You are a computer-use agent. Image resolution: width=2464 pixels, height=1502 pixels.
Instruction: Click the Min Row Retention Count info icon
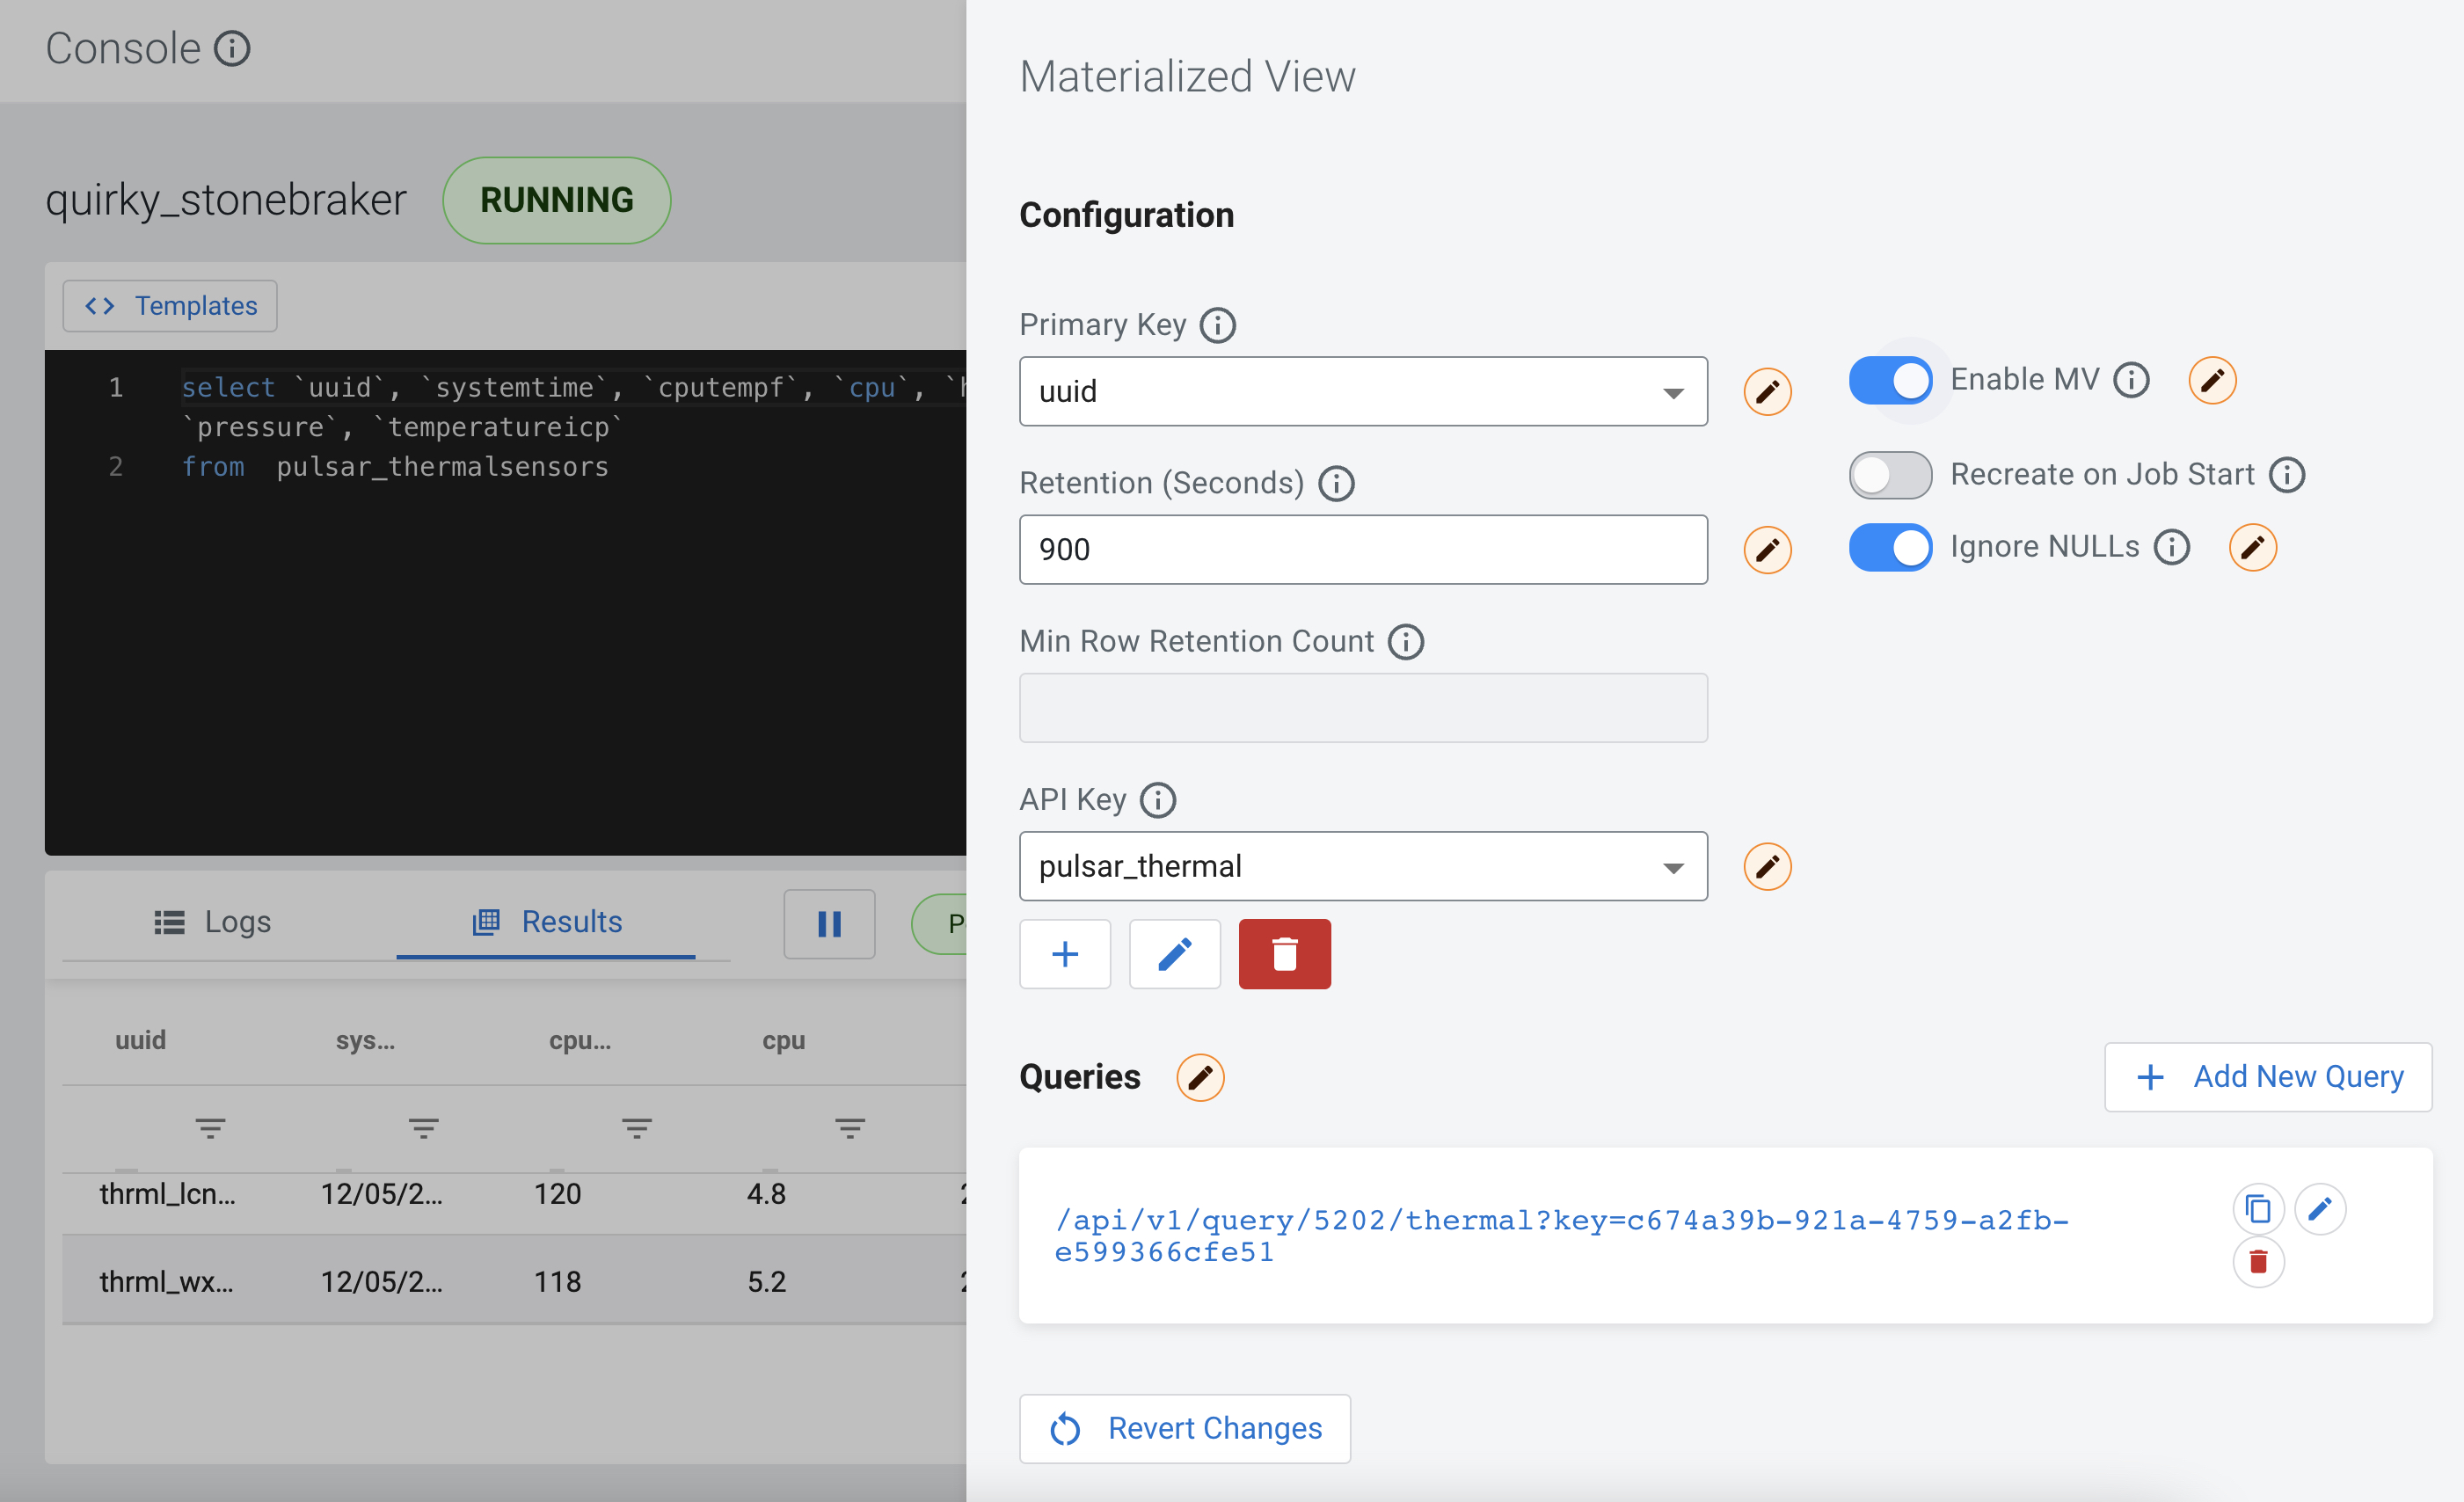1405,642
